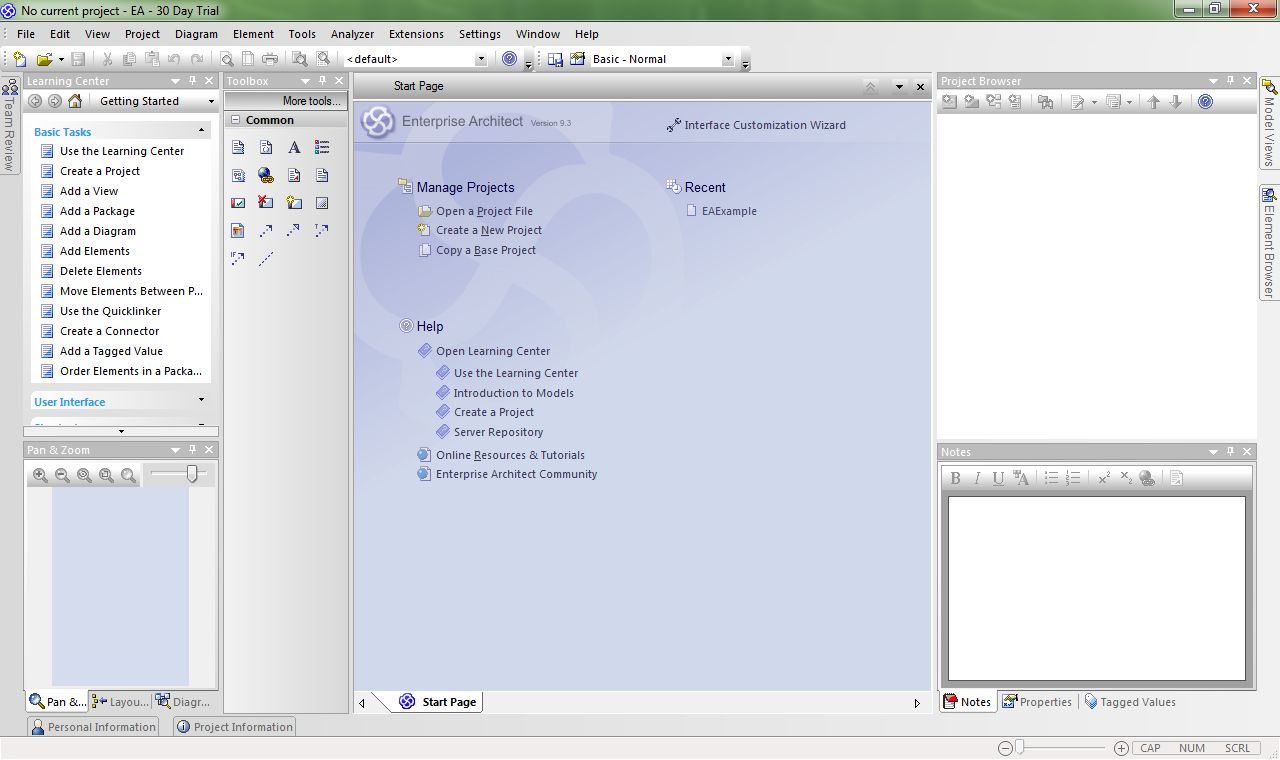Select the Hyperlink globe tool in the Toolbox

[266, 175]
